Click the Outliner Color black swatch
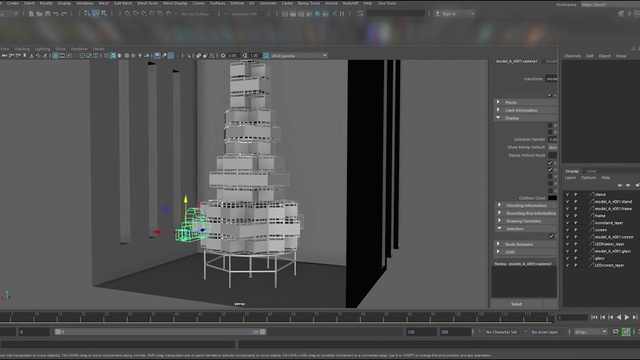The height and width of the screenshot is (360, 640). 552,198
